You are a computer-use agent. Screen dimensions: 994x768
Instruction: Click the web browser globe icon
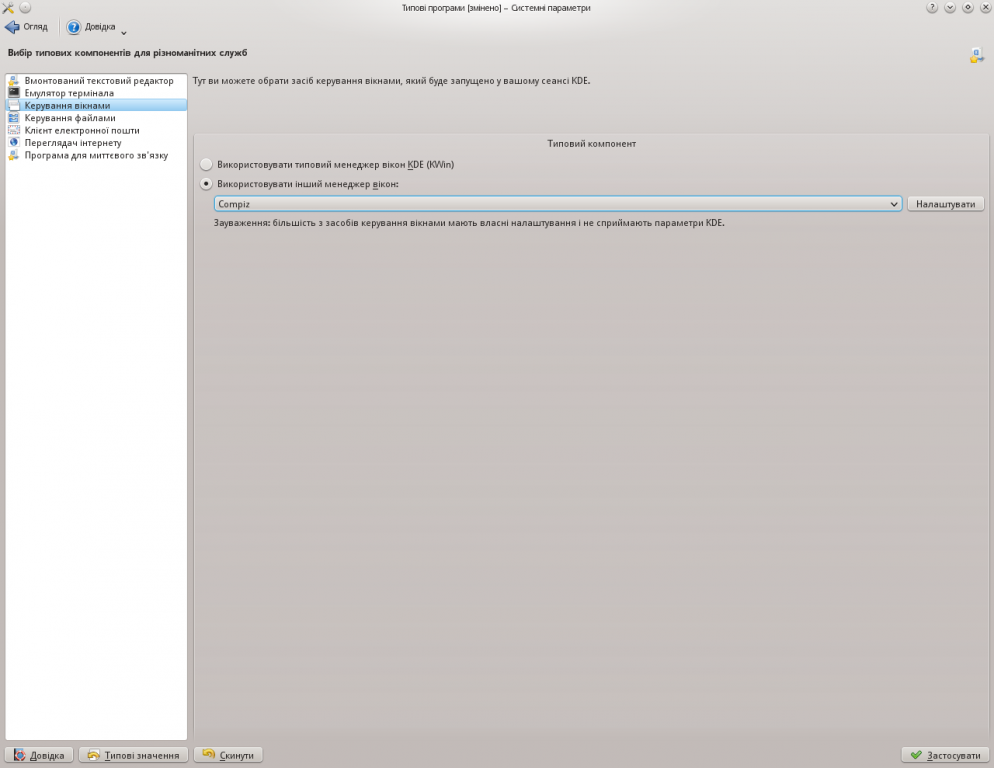pyautogui.click(x=13, y=143)
